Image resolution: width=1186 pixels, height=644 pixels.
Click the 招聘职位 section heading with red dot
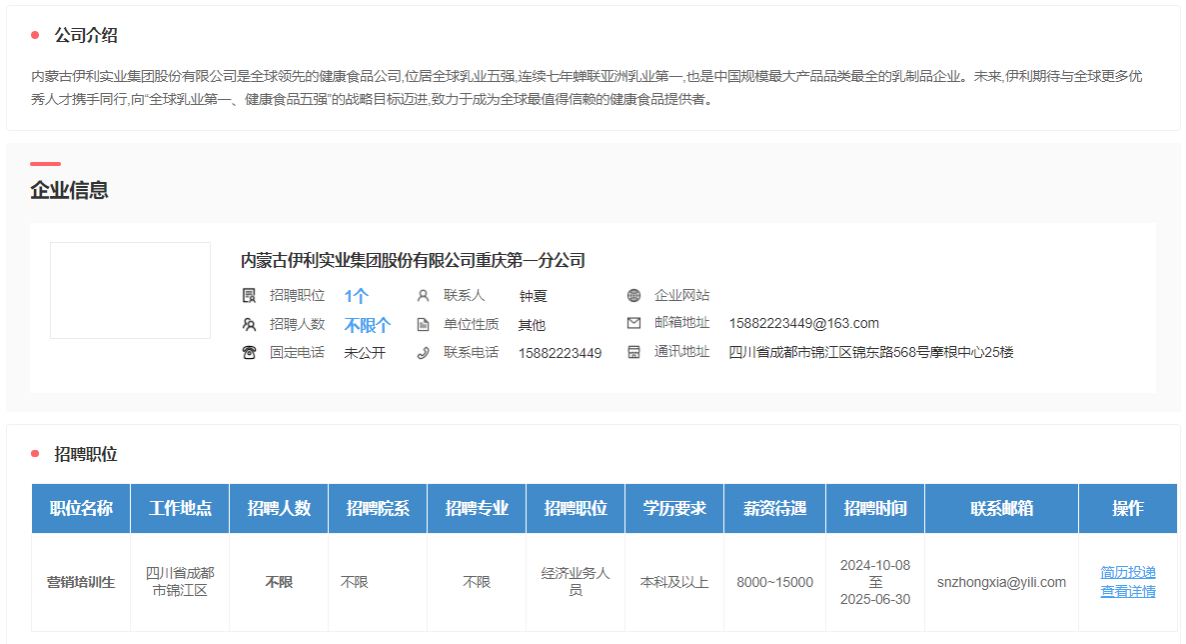pyautogui.click(x=85, y=454)
